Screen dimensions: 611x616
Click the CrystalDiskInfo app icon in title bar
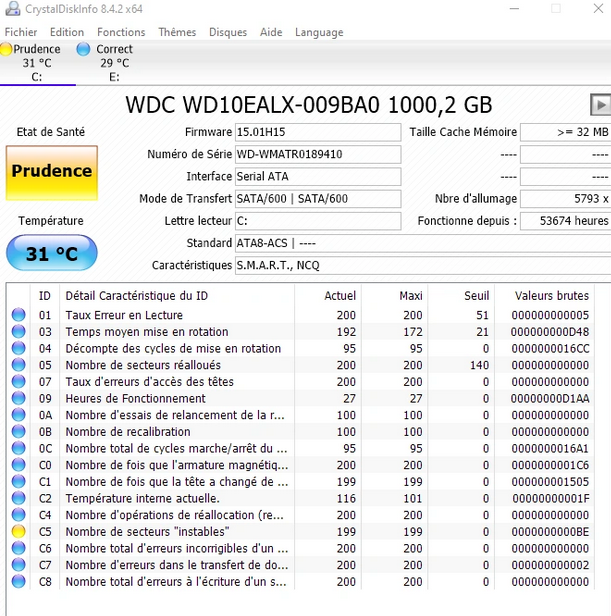point(13,9)
